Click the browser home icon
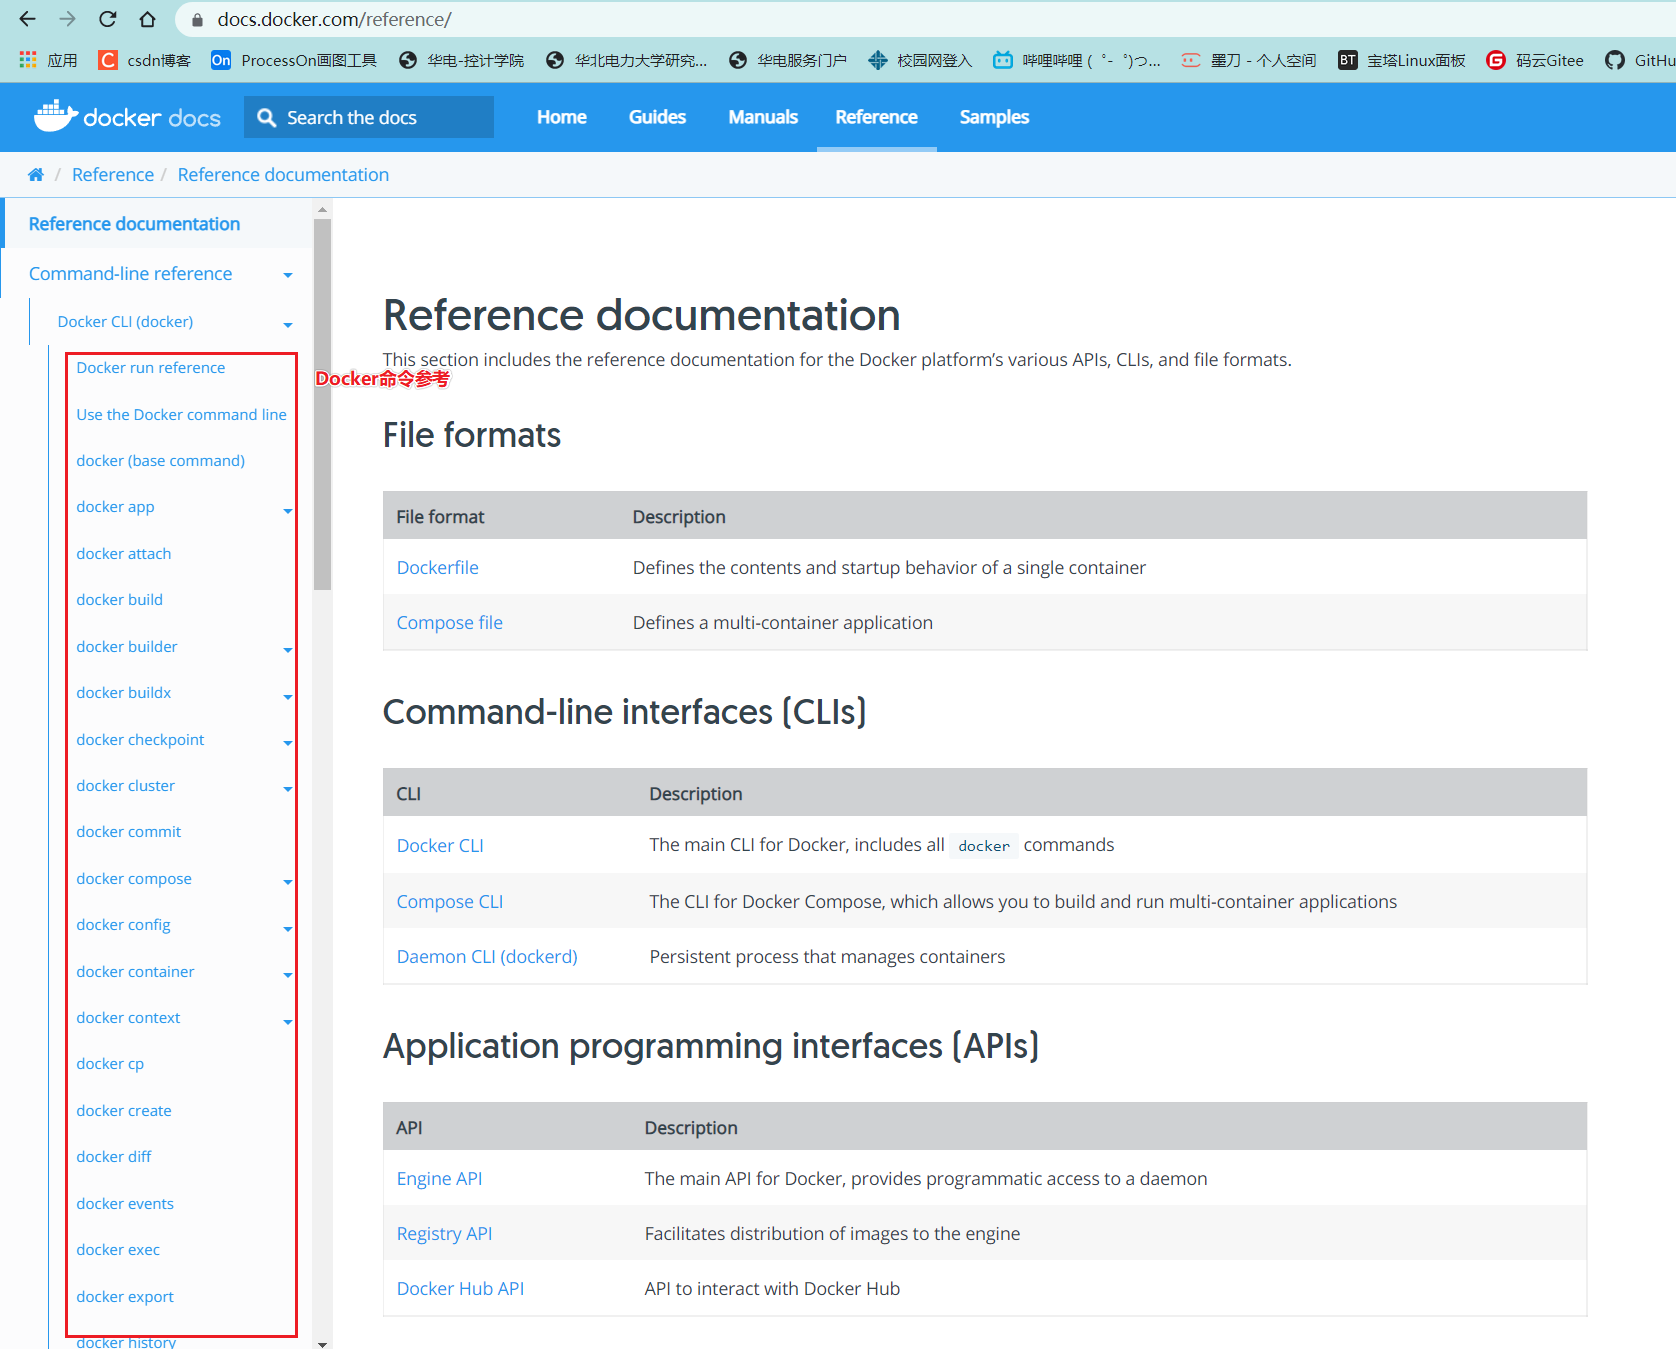Viewport: 1676px width, 1349px height. (147, 19)
